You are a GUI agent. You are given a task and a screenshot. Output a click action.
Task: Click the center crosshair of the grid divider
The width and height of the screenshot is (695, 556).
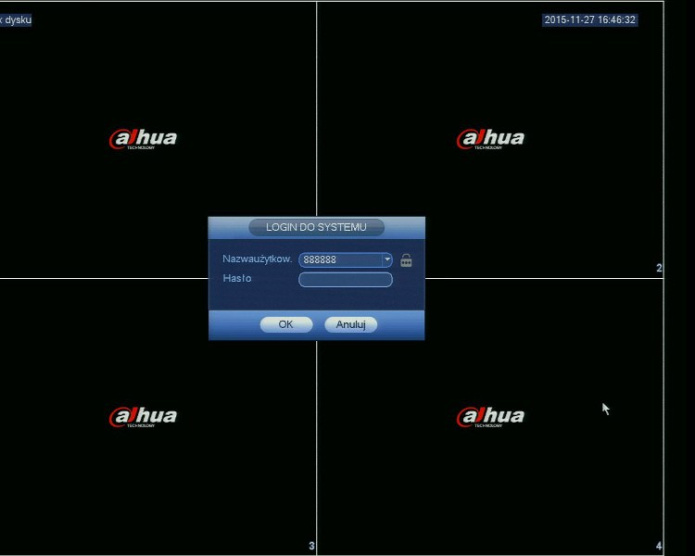(317, 277)
